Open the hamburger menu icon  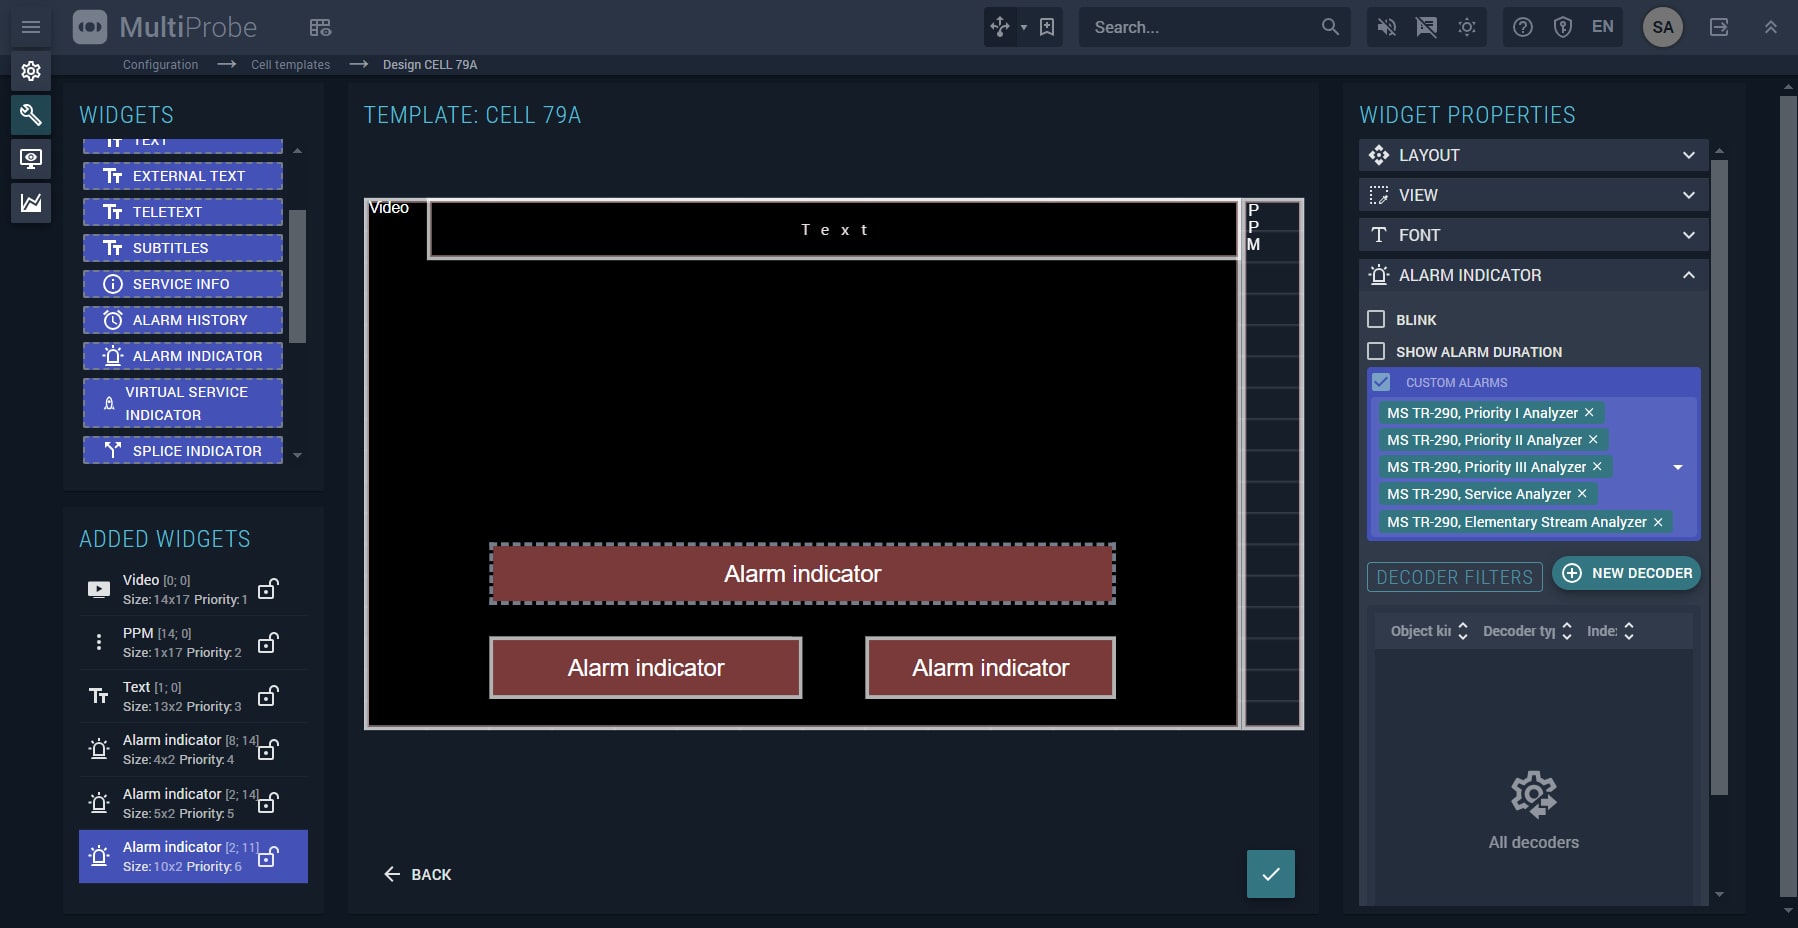[x=31, y=27]
